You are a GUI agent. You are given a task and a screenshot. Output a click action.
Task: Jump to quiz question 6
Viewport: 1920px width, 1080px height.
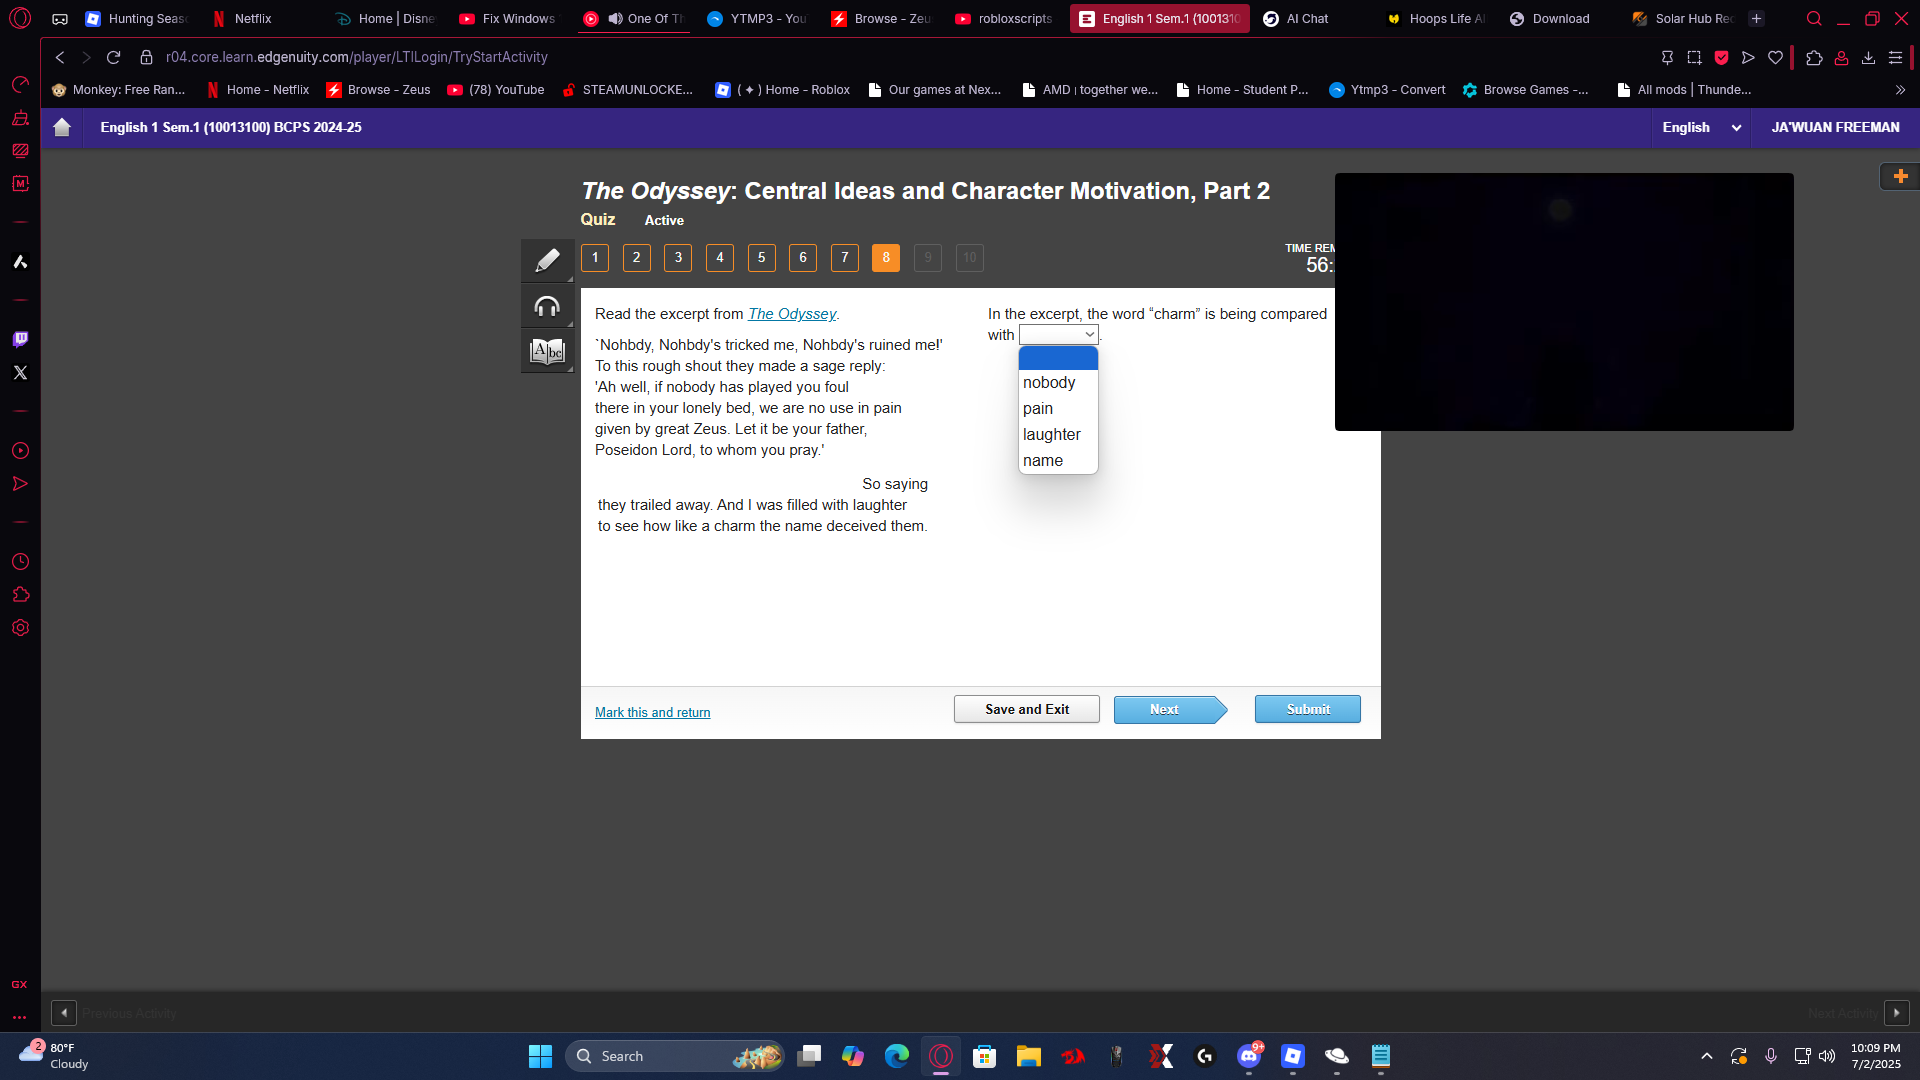(x=803, y=258)
